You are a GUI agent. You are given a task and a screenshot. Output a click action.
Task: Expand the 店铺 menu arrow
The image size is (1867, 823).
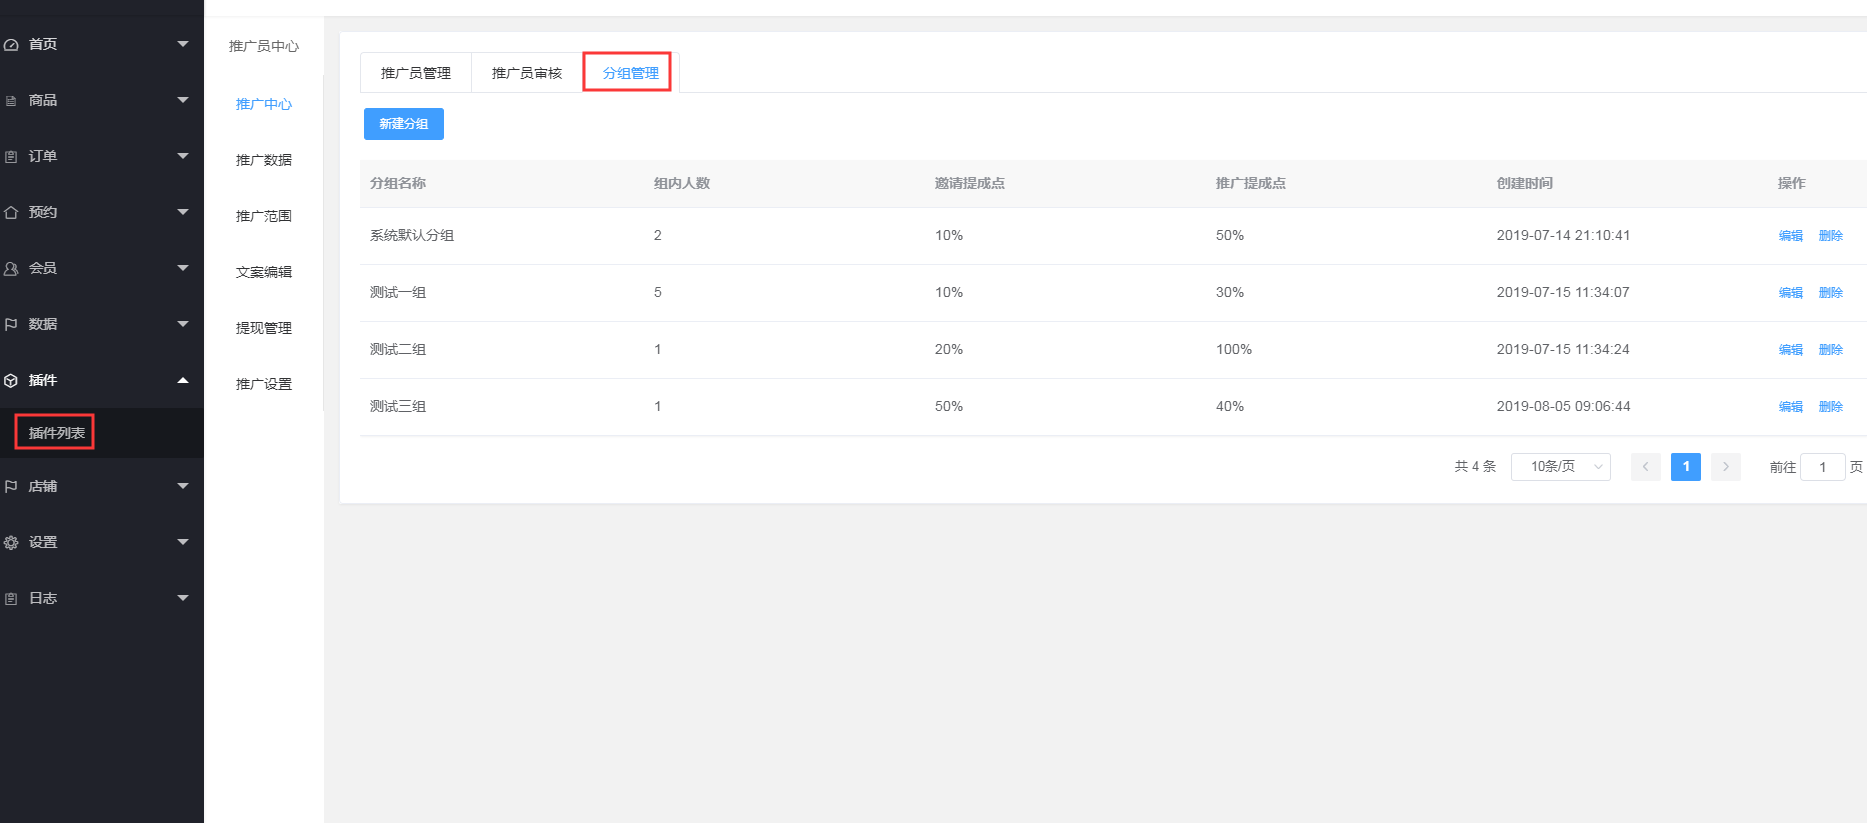(x=183, y=486)
